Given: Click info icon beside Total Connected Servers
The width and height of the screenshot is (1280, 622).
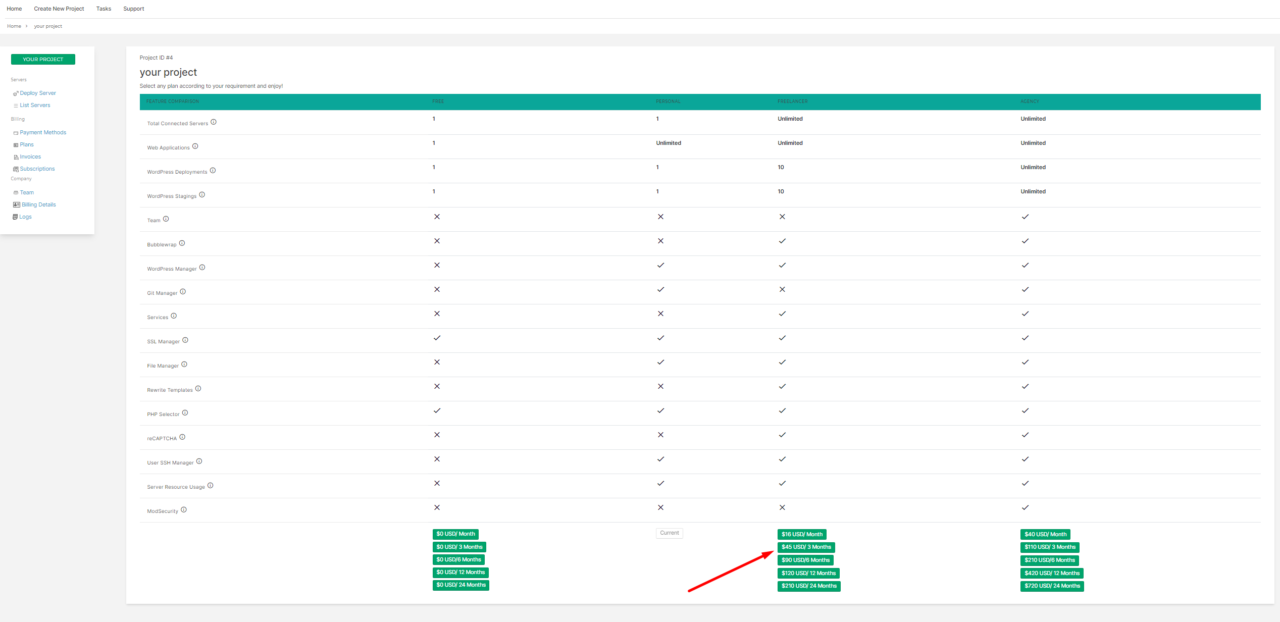Looking at the screenshot, I should pos(214,122).
